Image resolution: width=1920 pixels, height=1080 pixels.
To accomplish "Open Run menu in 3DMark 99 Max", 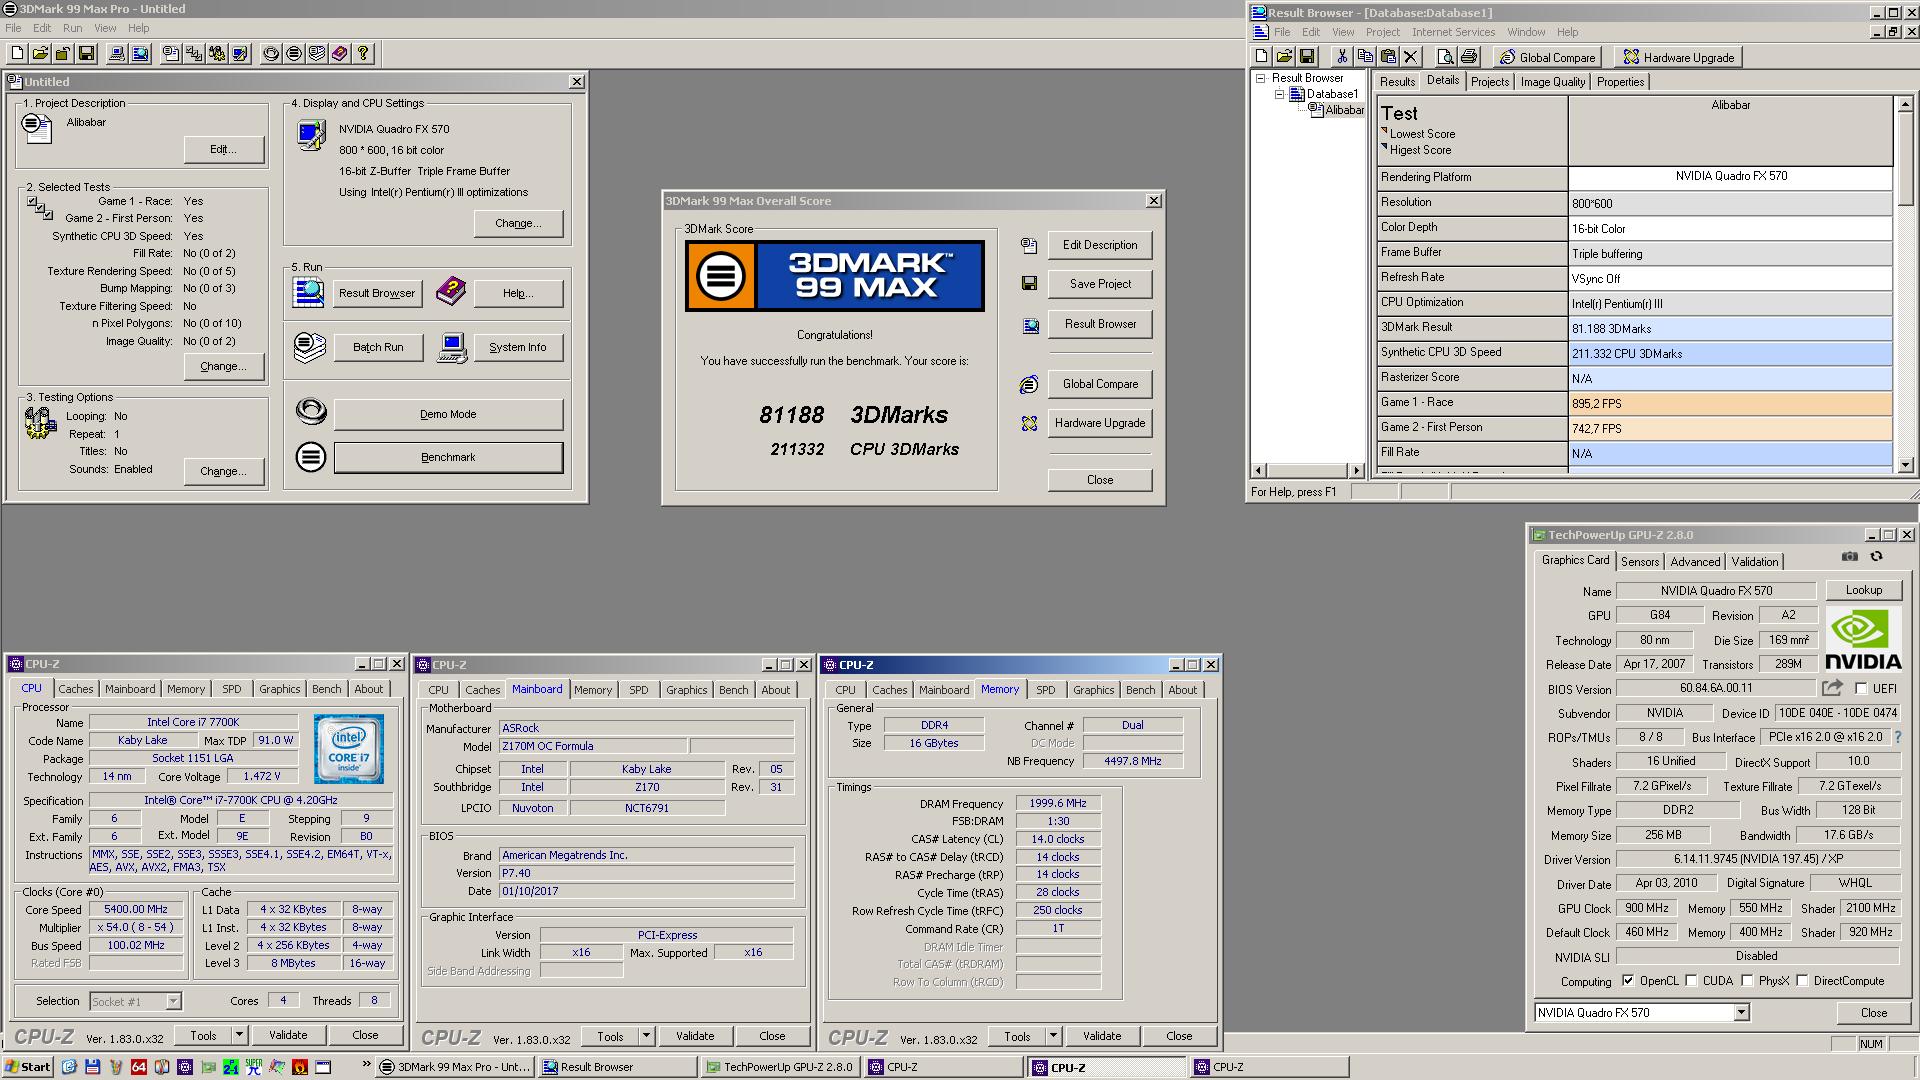I will click(73, 28).
